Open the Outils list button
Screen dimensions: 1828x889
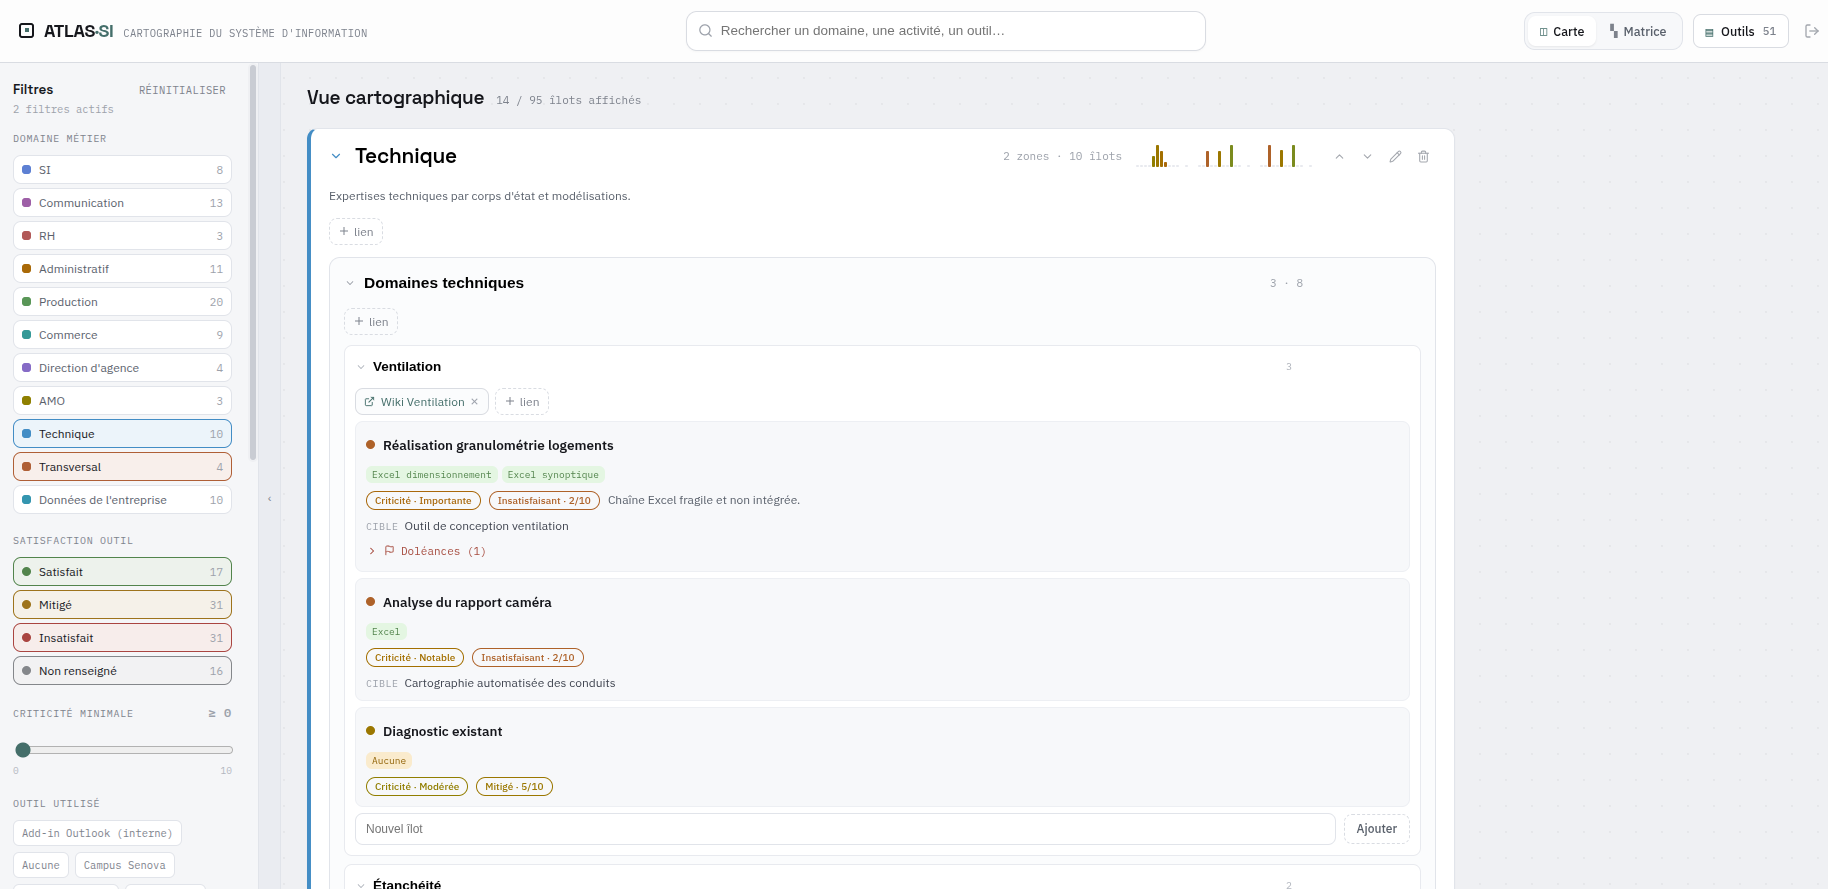tap(1740, 31)
